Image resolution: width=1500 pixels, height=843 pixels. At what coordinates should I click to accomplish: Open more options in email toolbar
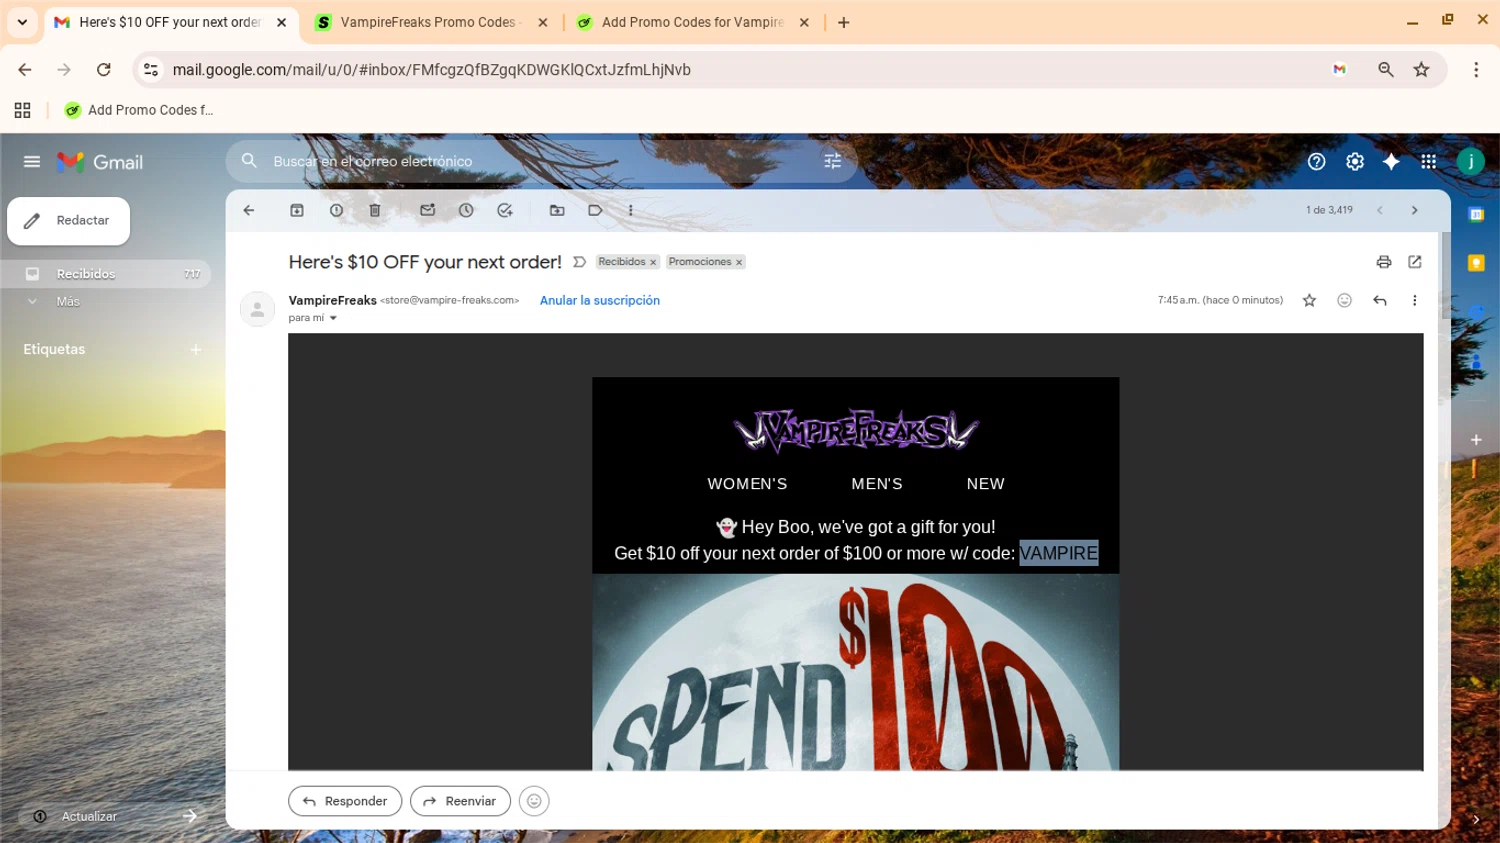[630, 210]
